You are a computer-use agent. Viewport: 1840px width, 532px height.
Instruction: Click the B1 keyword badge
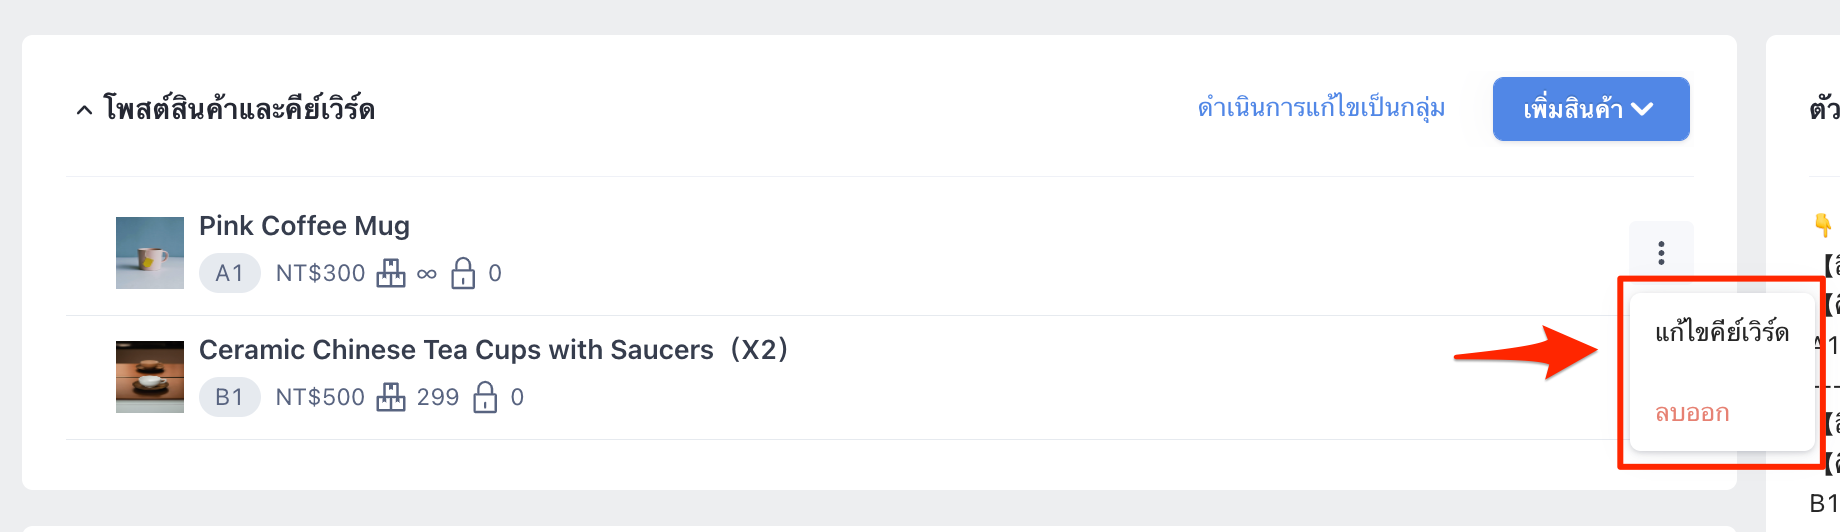230,397
